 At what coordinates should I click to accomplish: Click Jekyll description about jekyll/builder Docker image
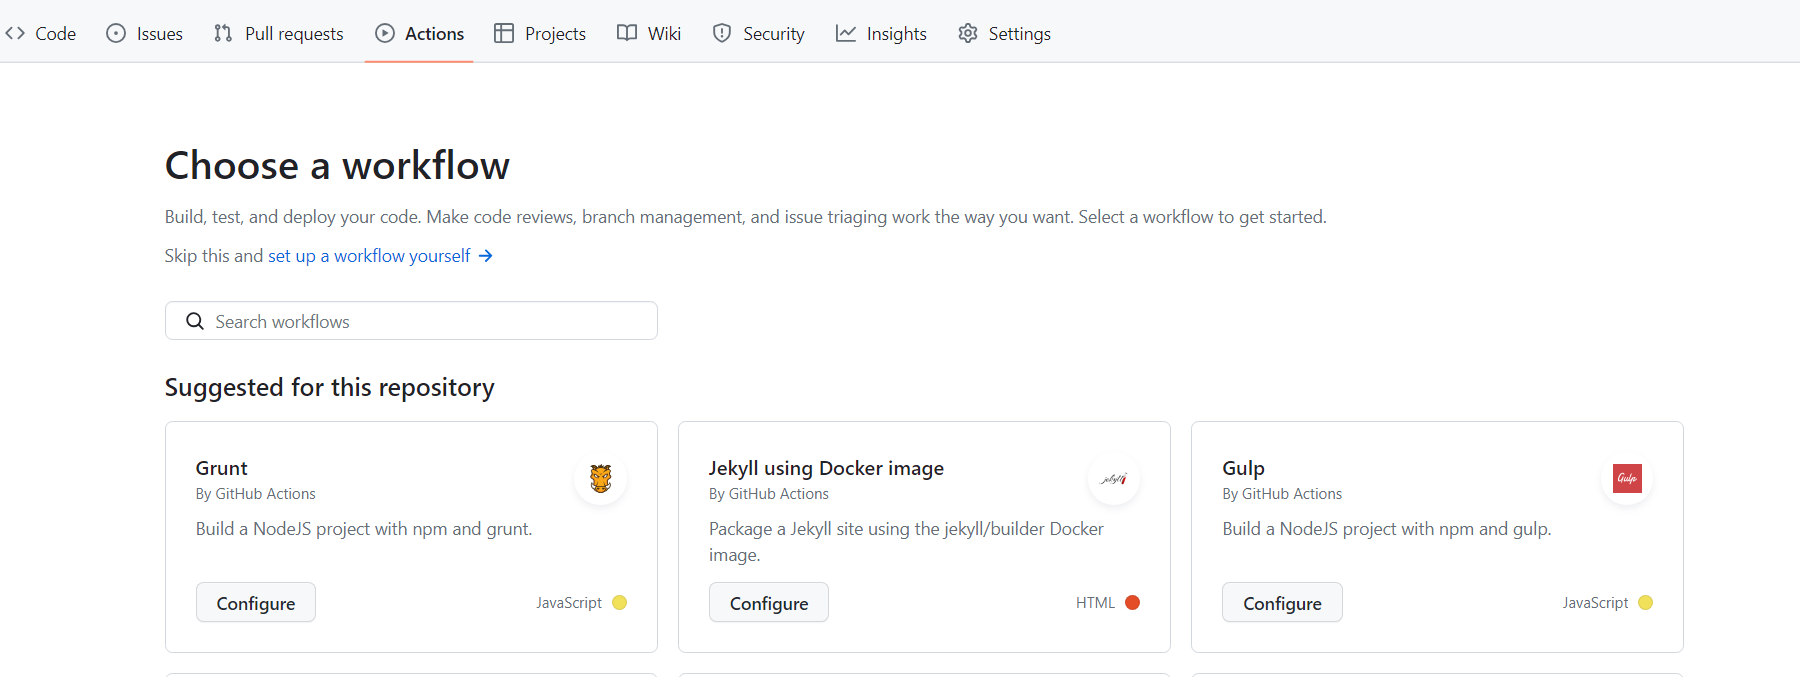[x=906, y=541]
